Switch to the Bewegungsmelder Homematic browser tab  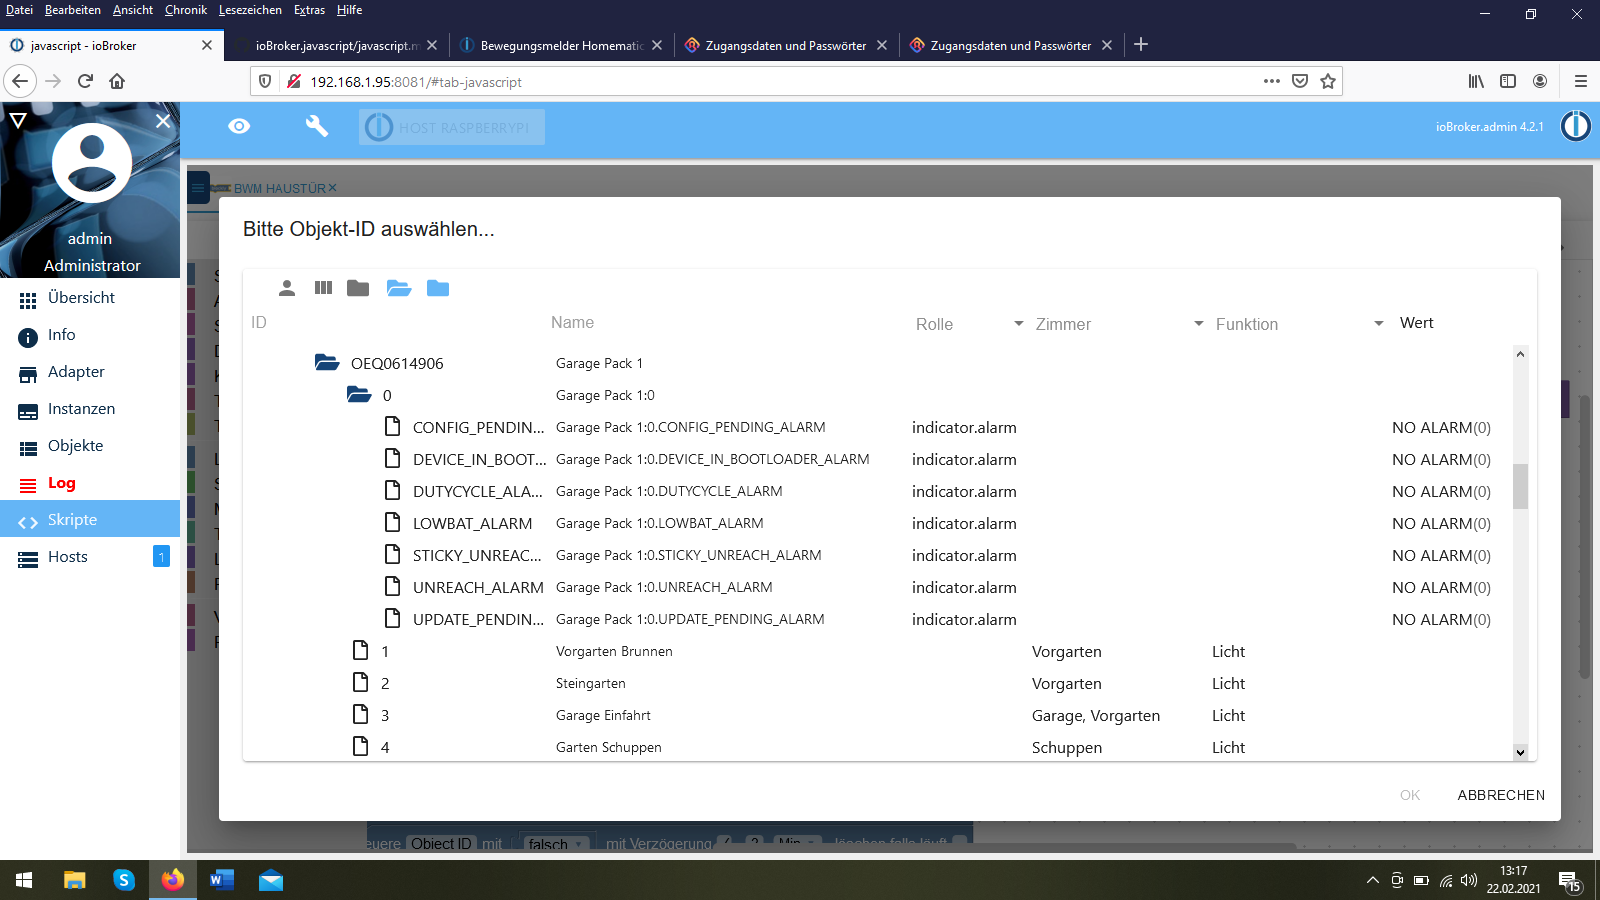point(561,45)
